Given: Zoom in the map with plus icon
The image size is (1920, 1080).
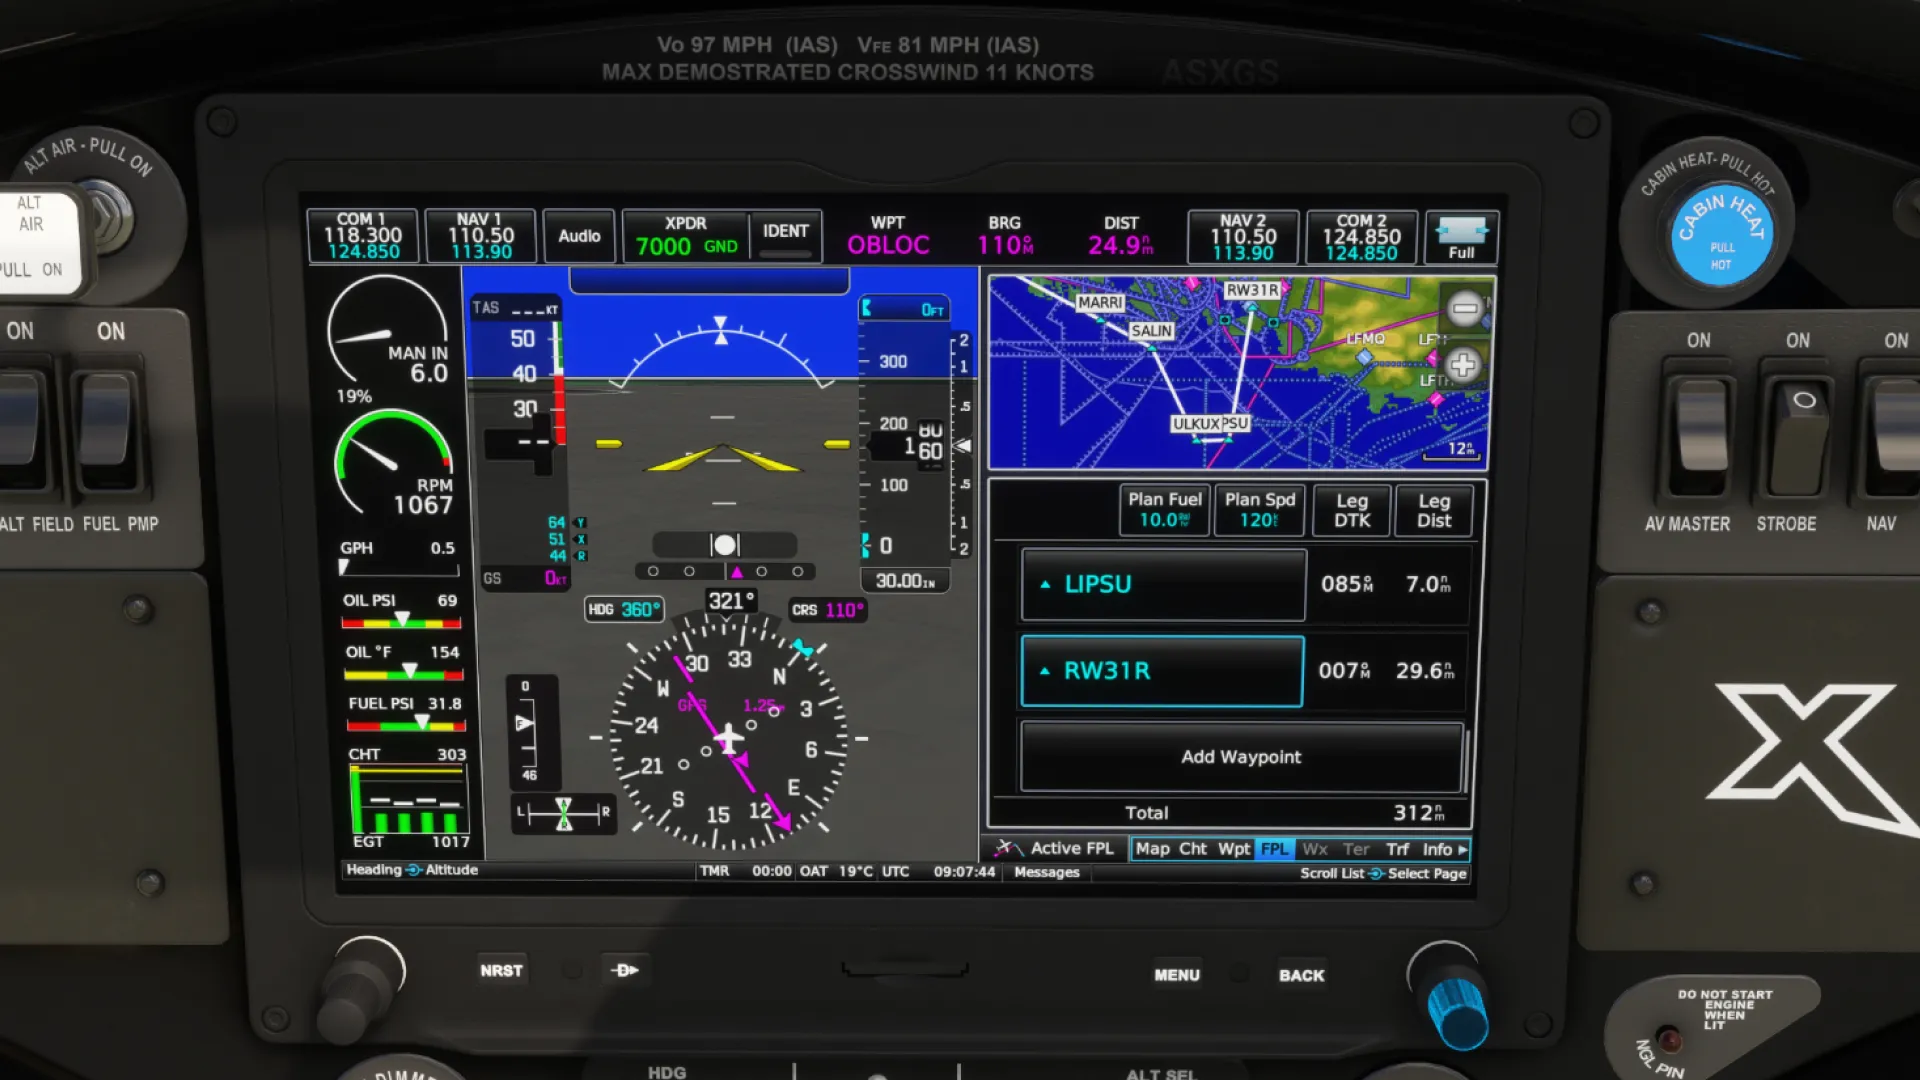Looking at the screenshot, I should (x=1463, y=365).
